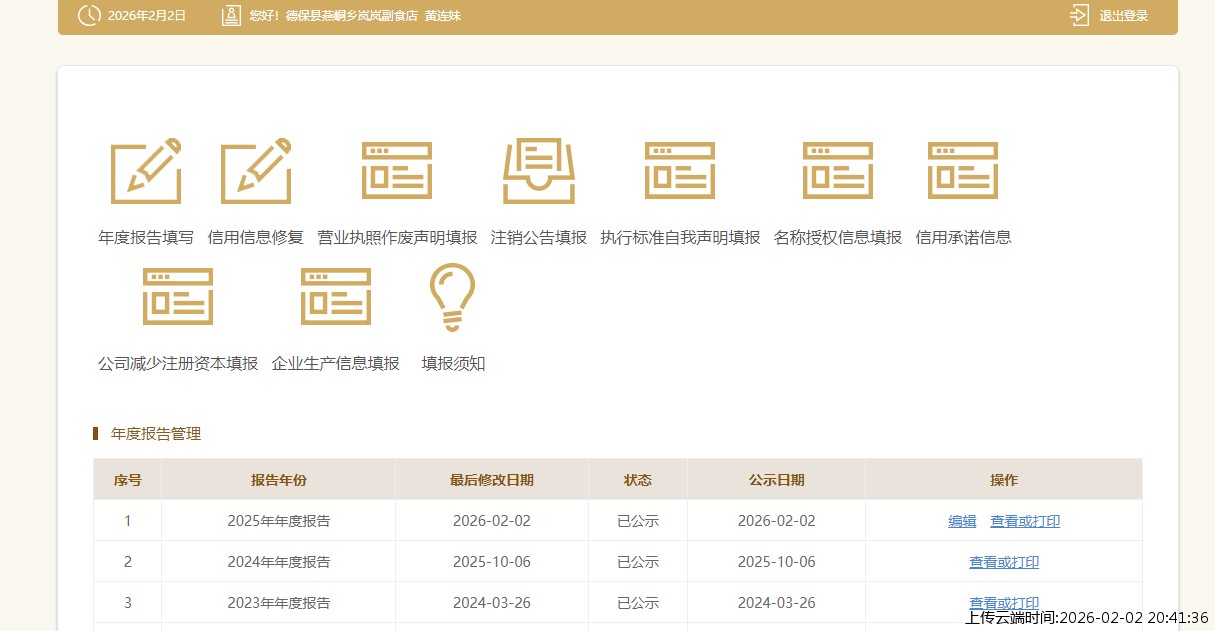Click the 报告年份 column header
Image resolution: width=1215 pixels, height=631 pixels.
pos(279,480)
